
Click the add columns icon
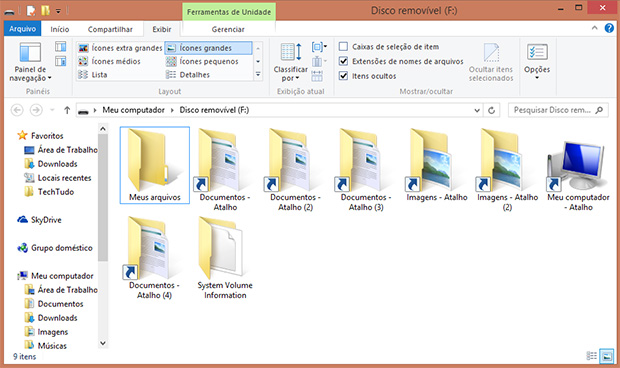(x=319, y=62)
